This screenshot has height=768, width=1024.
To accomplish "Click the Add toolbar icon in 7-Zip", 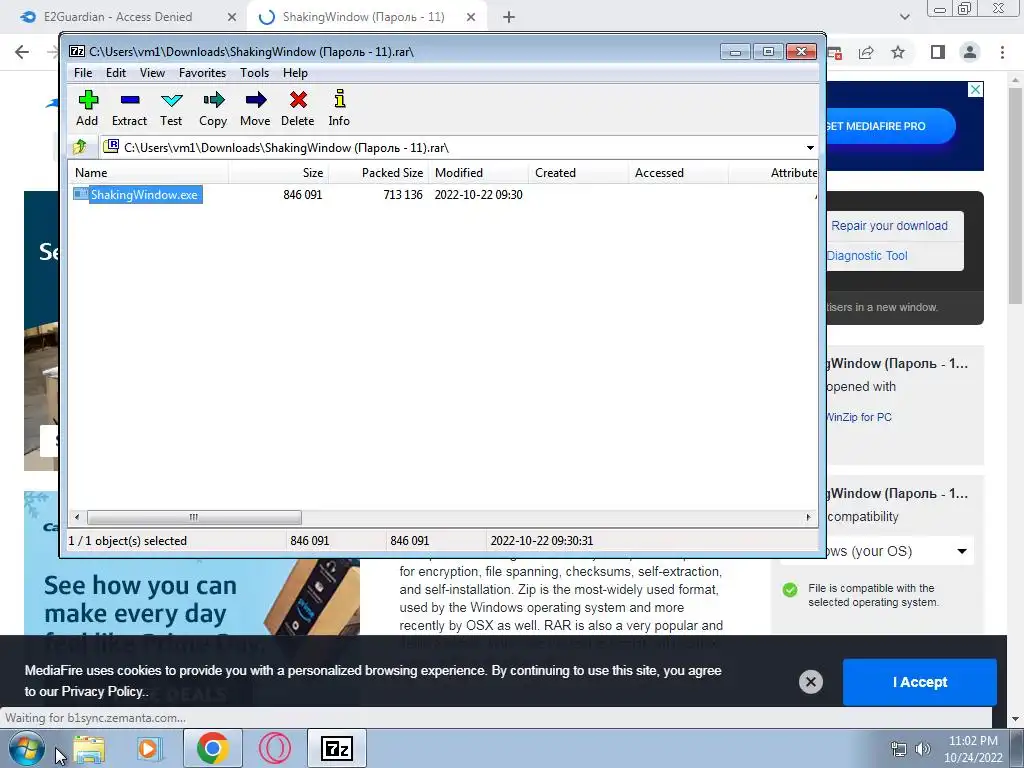I will (x=87, y=108).
